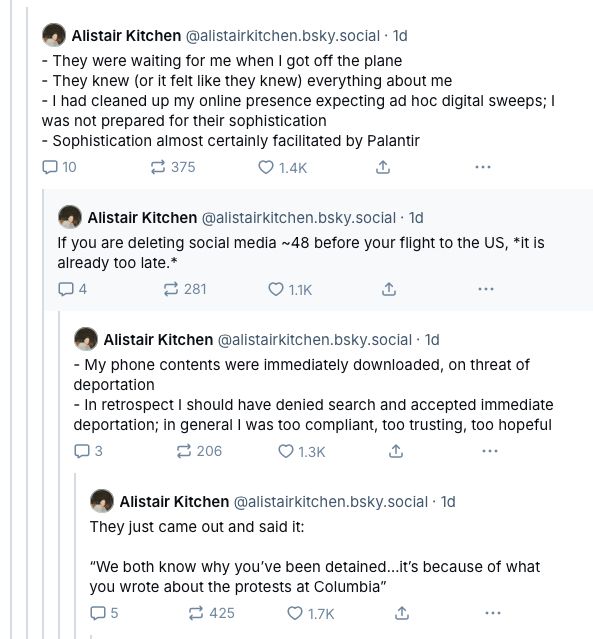Open more options for the Palantir post

pyautogui.click(x=483, y=167)
